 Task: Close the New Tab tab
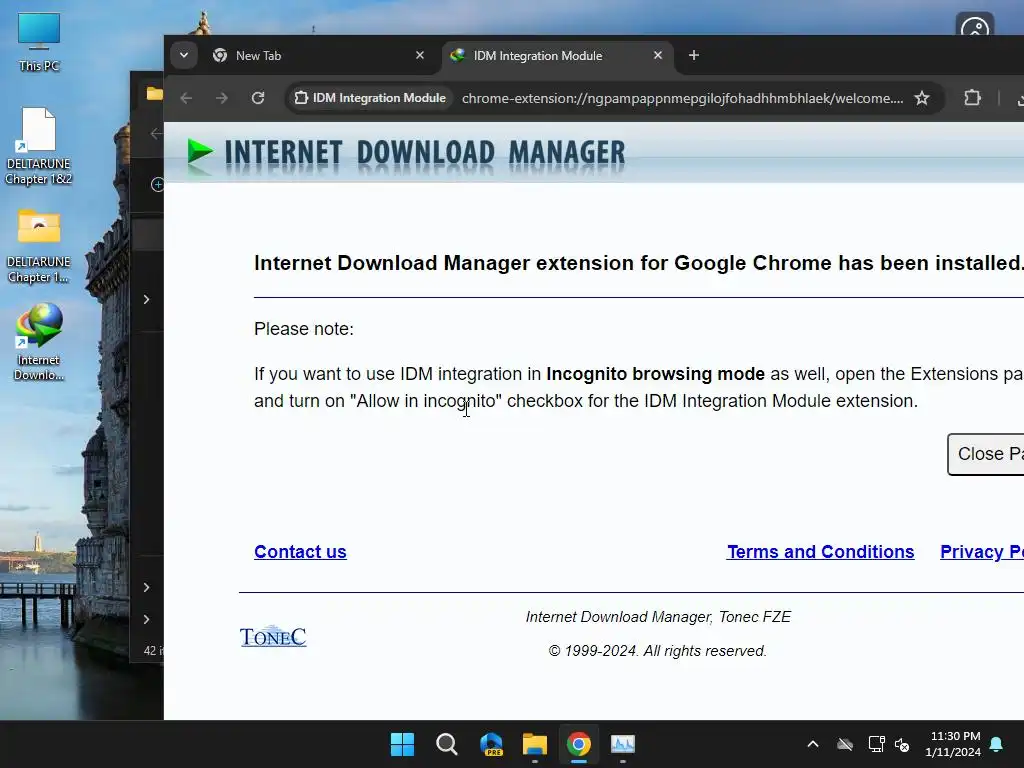pos(420,56)
